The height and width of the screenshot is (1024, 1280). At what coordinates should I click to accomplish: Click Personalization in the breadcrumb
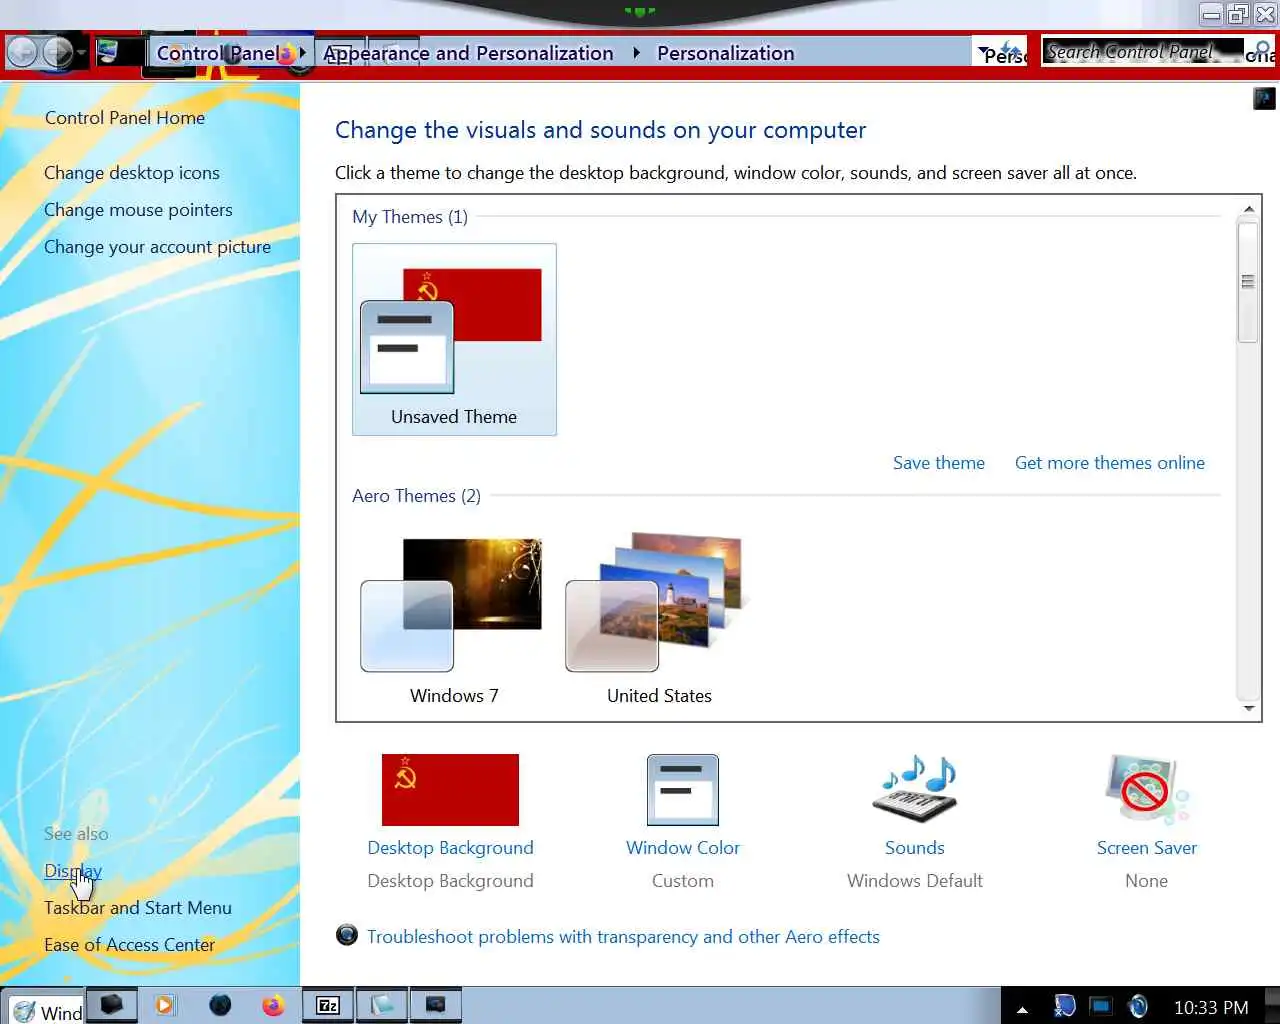tap(725, 53)
